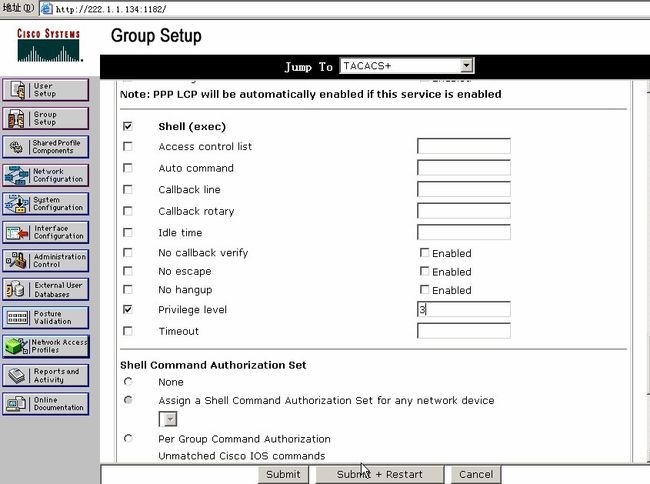
Task: Check the No escape checkbox
Action: coord(128,271)
